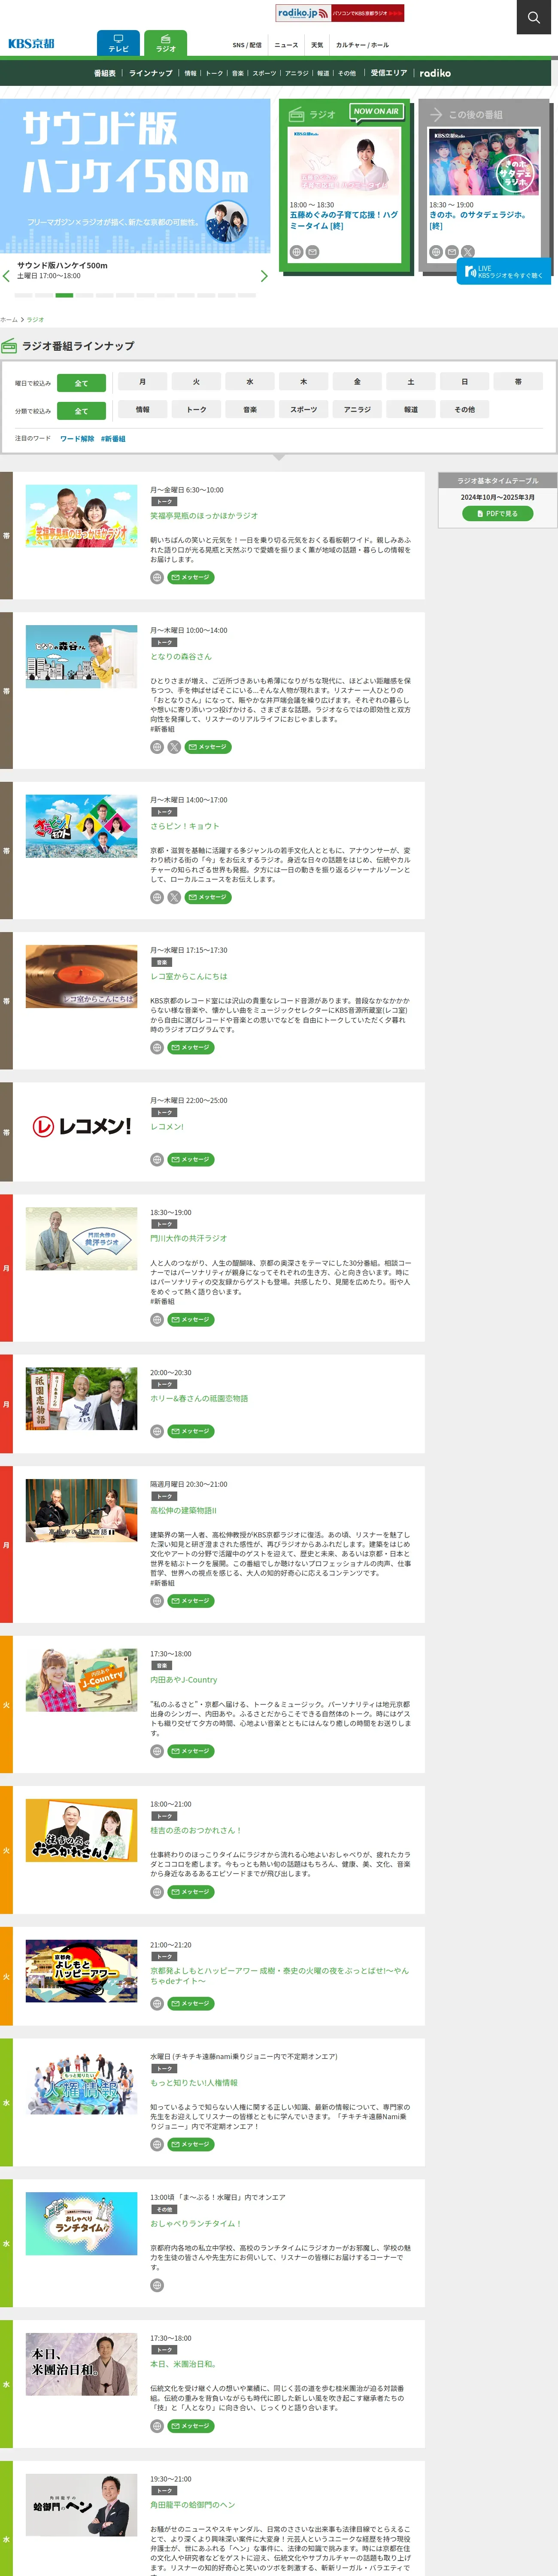Click the #新番組 keyword filter link
The image size is (558, 2576).
click(x=113, y=438)
